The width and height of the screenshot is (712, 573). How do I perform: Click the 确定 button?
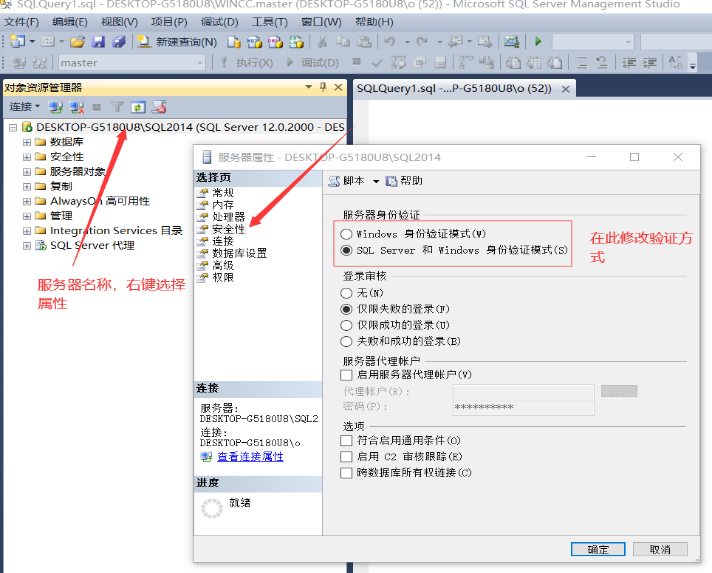pos(598,549)
